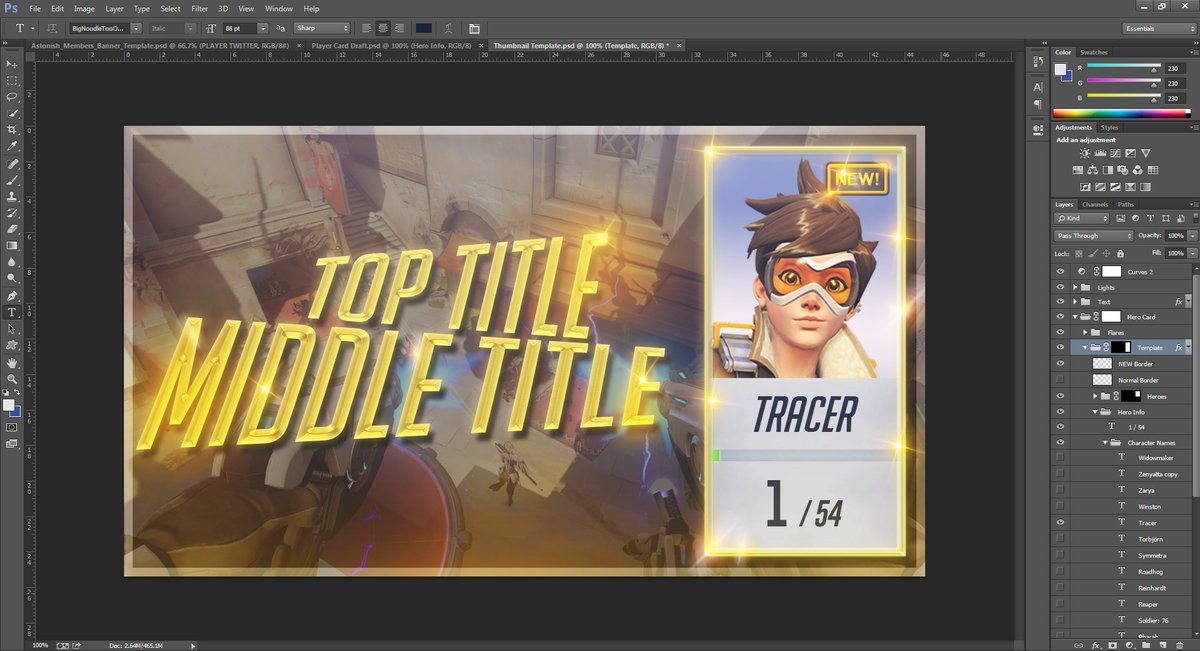The width and height of the screenshot is (1200, 651).
Task: Select the Zoom tool
Action: [12, 379]
